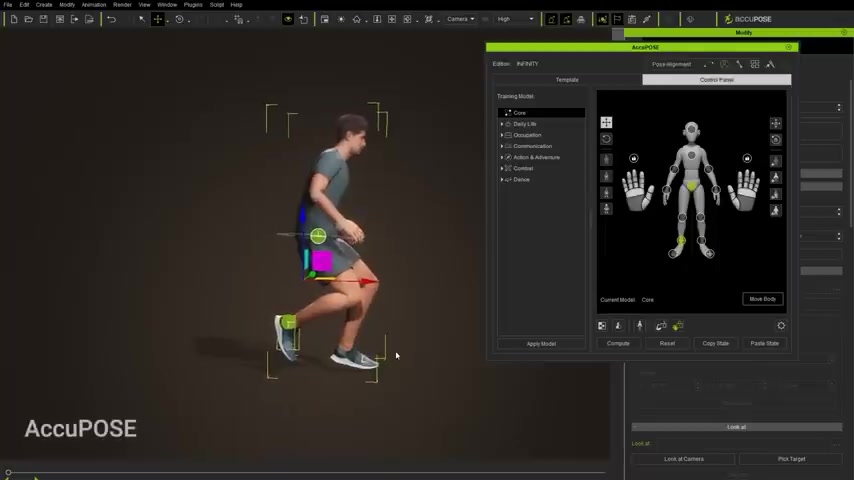Click the move-arrows icon right of dummy
This screenshot has width=854, height=480.
click(x=776, y=124)
